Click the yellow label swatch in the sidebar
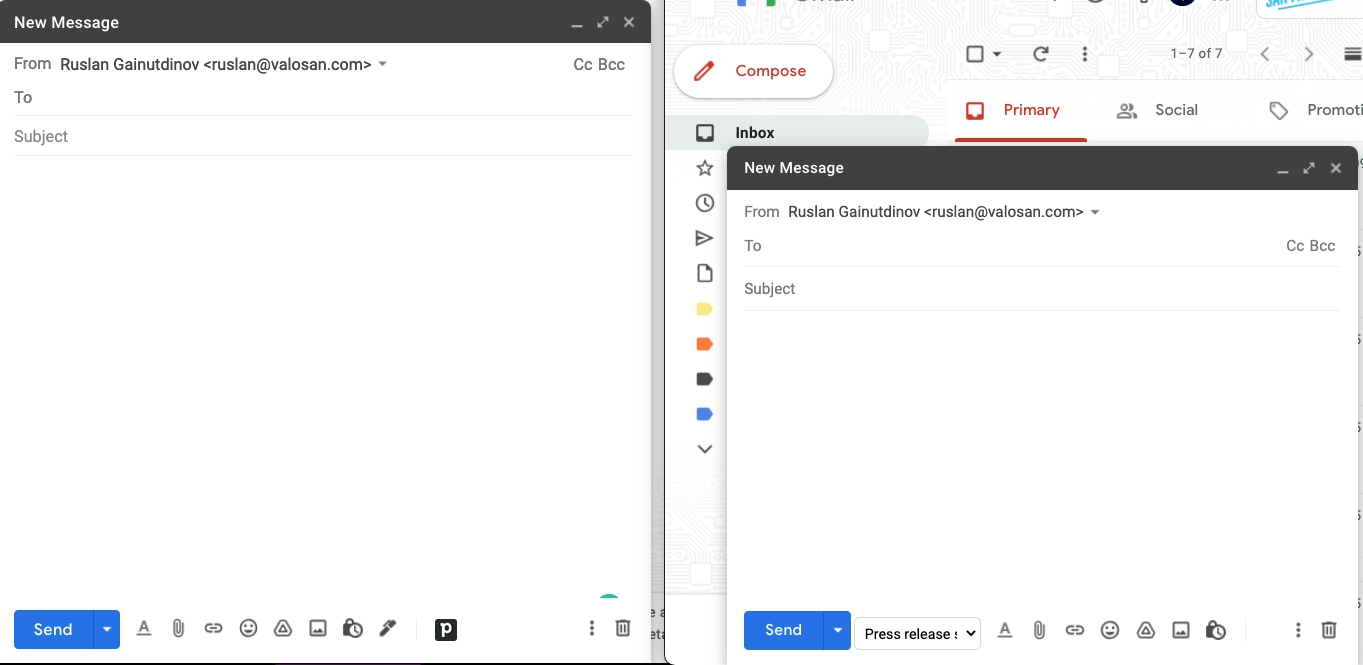This screenshot has width=1363, height=665. [704, 308]
